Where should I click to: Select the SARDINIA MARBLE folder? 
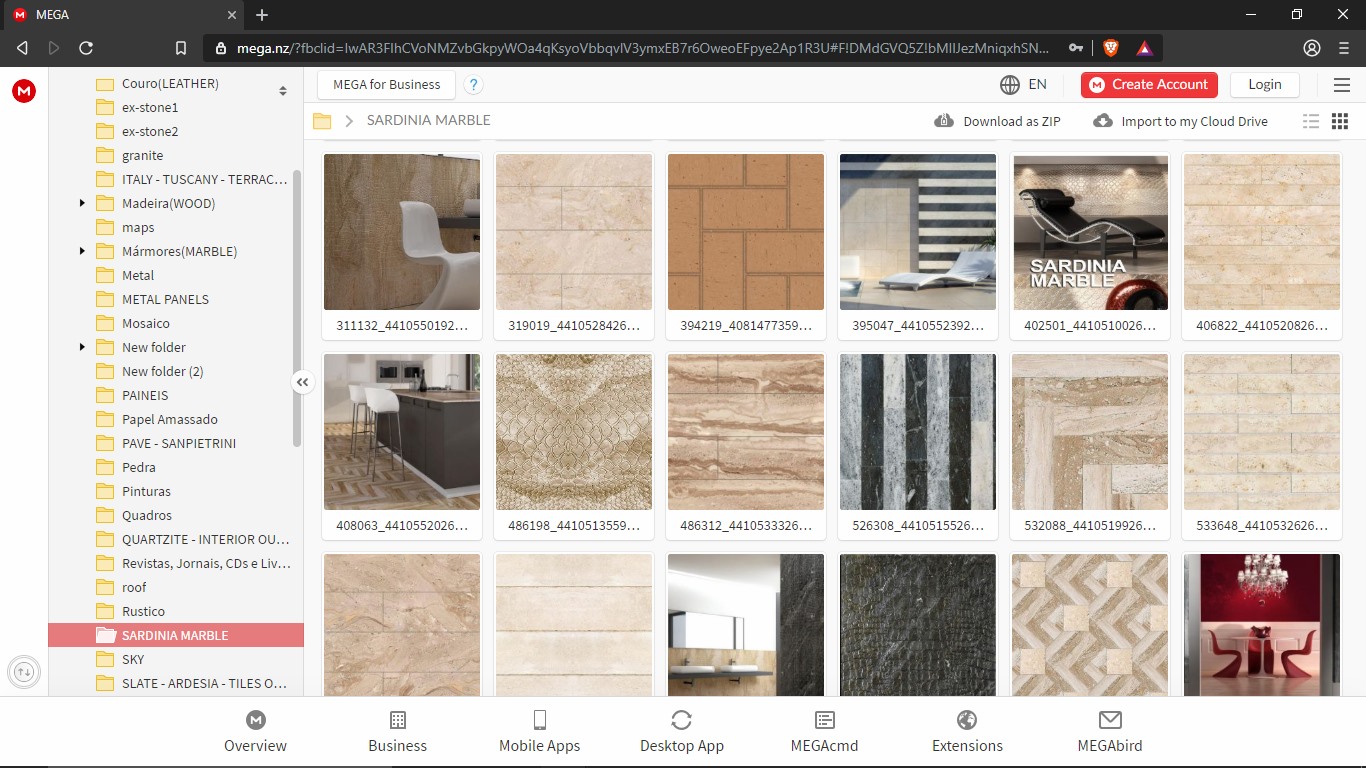175,635
